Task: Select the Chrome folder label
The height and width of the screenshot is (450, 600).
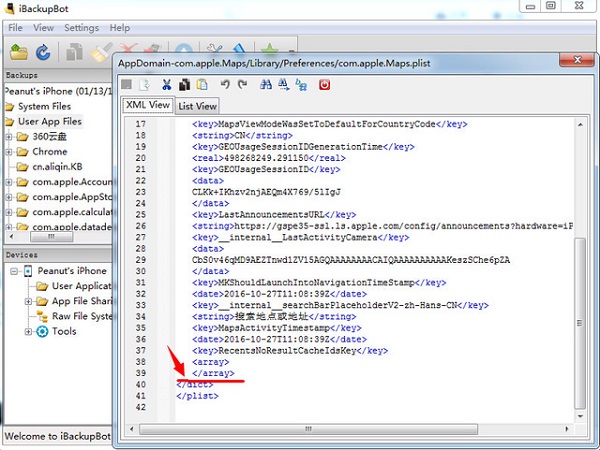Action: pyautogui.click(x=50, y=152)
